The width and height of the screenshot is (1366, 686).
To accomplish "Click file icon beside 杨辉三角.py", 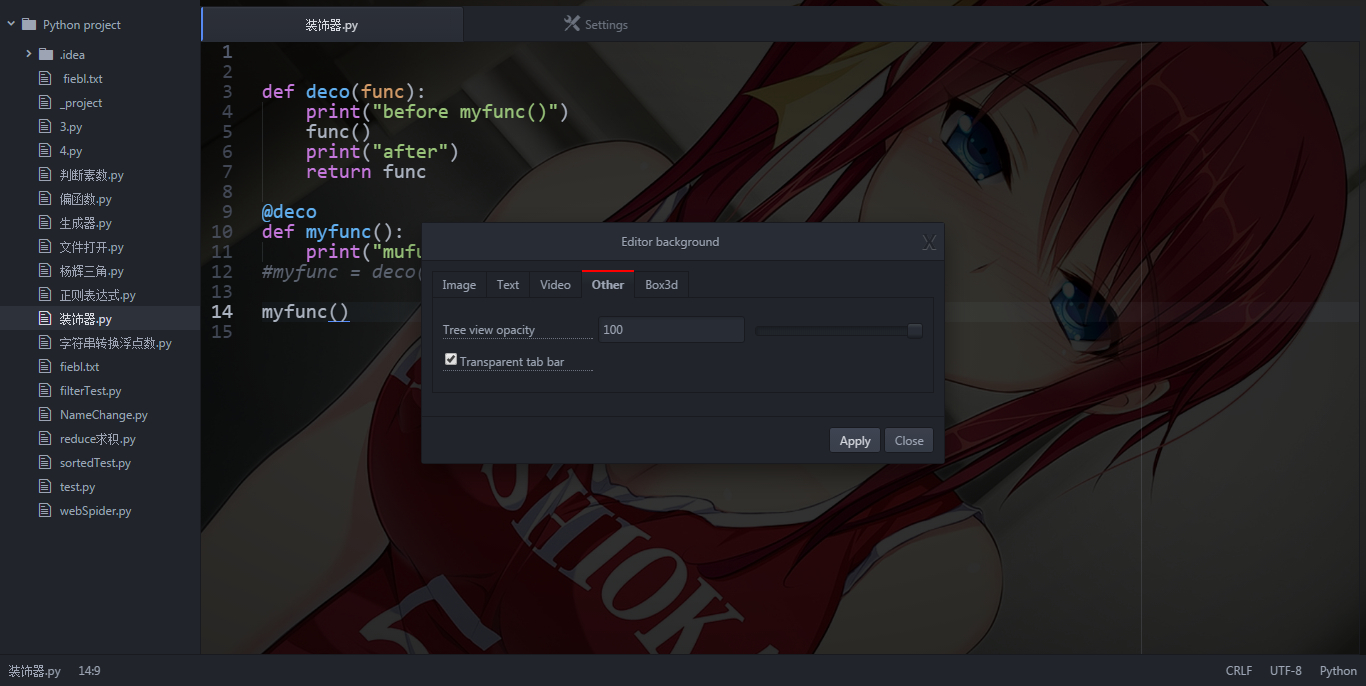I will [44, 270].
